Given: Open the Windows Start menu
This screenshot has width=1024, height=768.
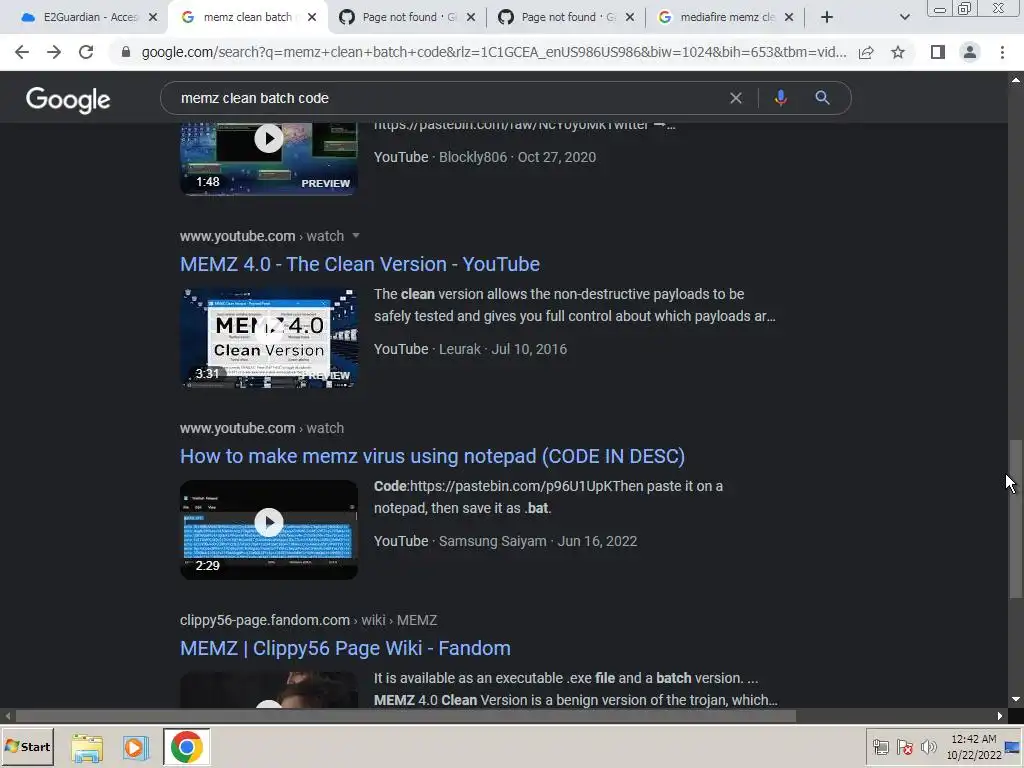Looking at the screenshot, I should coord(27,746).
